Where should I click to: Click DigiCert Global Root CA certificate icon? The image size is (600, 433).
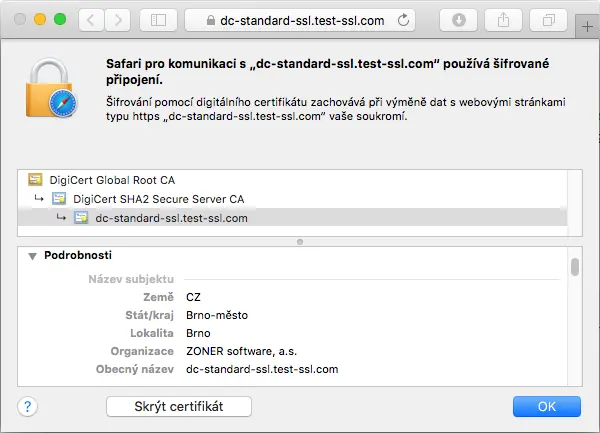(x=35, y=179)
